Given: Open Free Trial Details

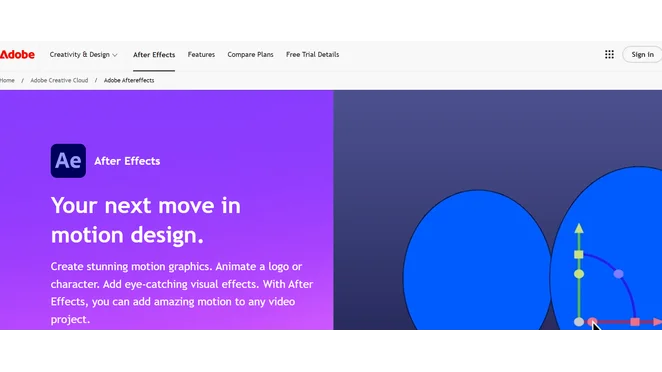Looking at the screenshot, I should [312, 54].
